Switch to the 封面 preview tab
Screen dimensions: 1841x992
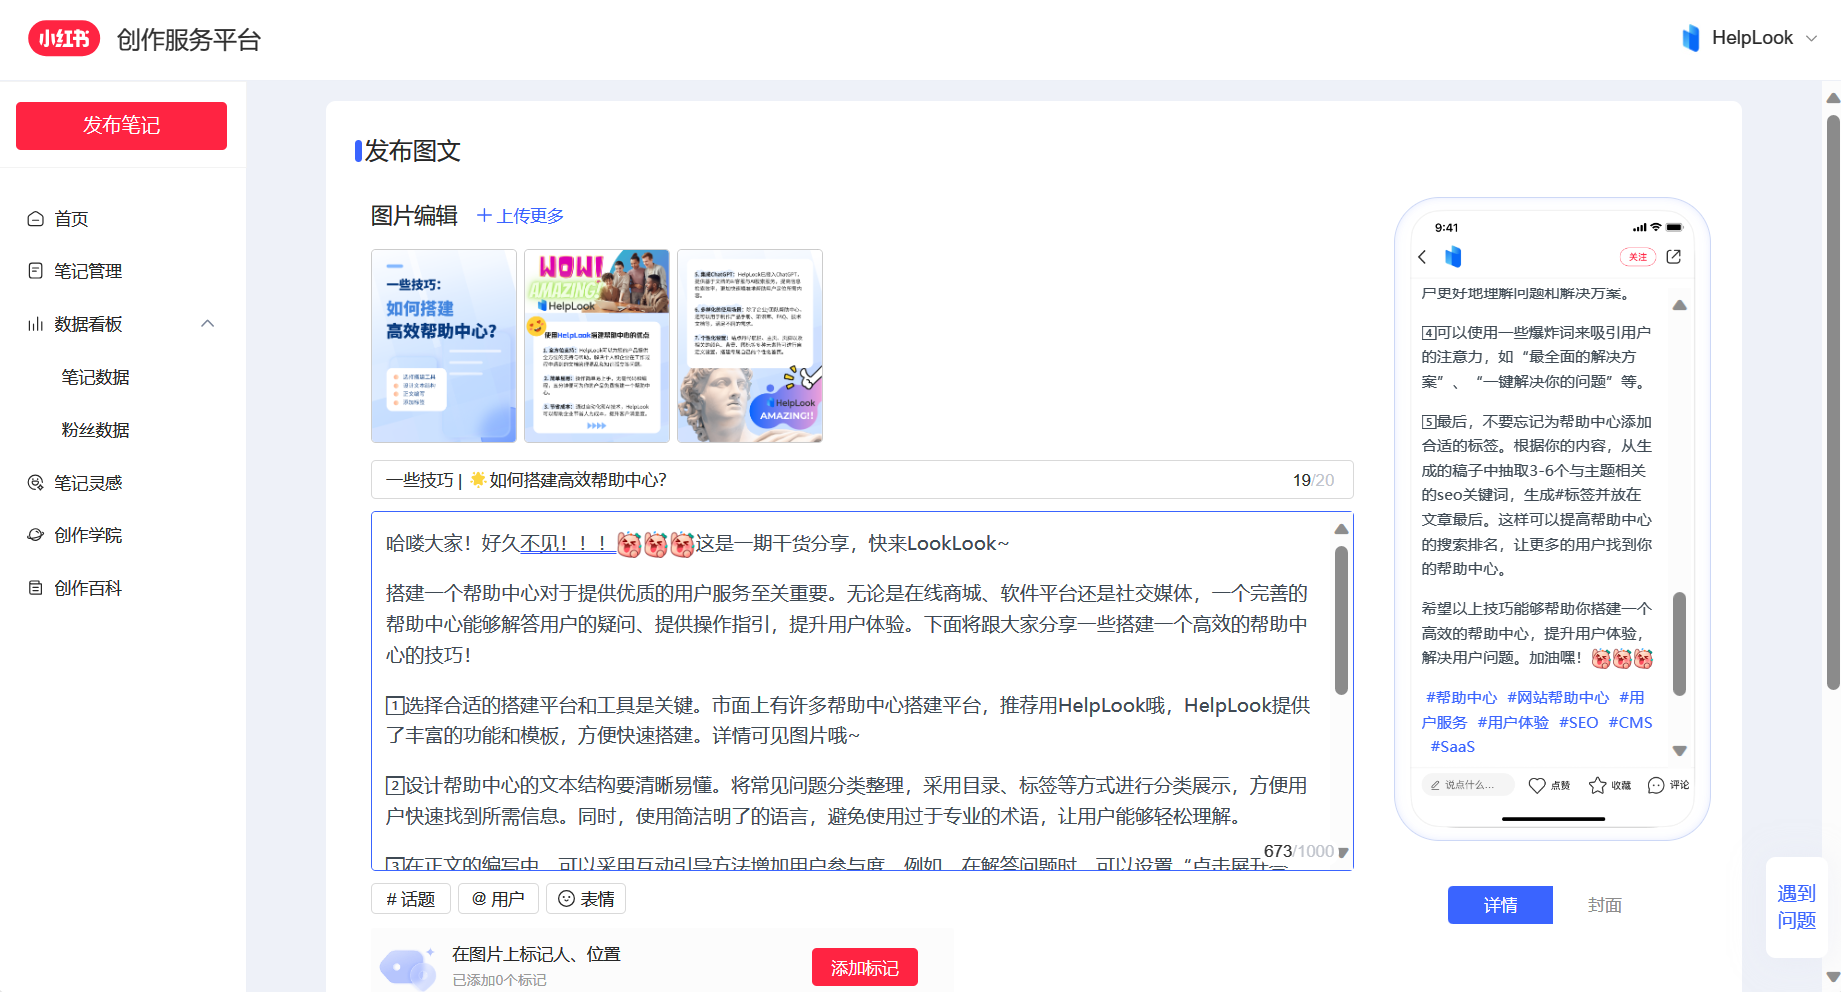click(1605, 905)
